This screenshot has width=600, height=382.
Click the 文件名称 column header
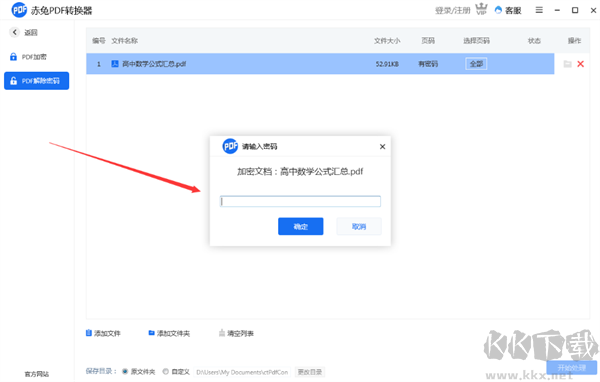click(124, 41)
